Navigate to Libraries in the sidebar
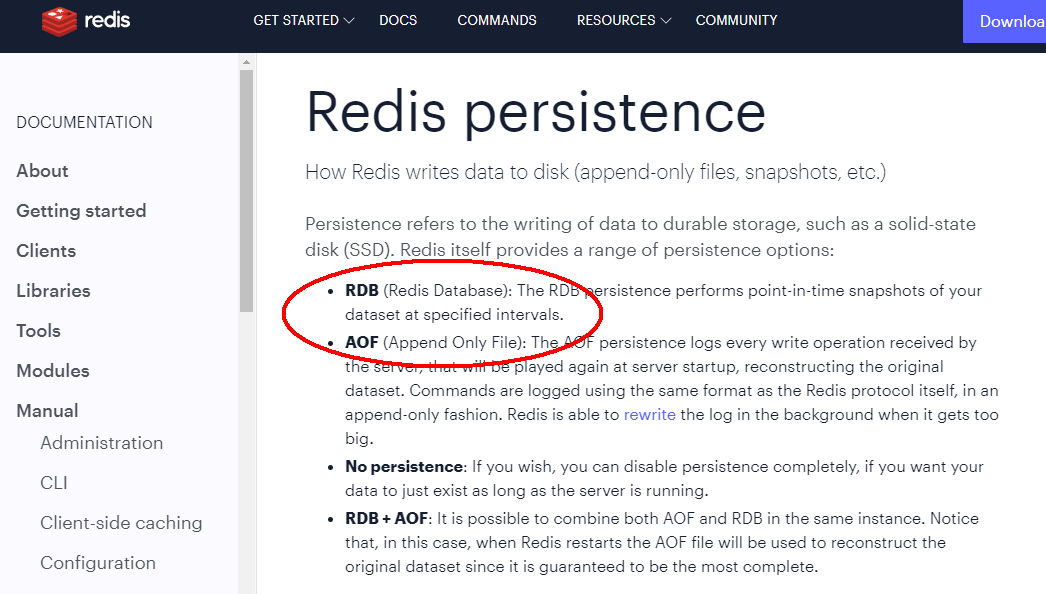1046x594 pixels. click(53, 291)
